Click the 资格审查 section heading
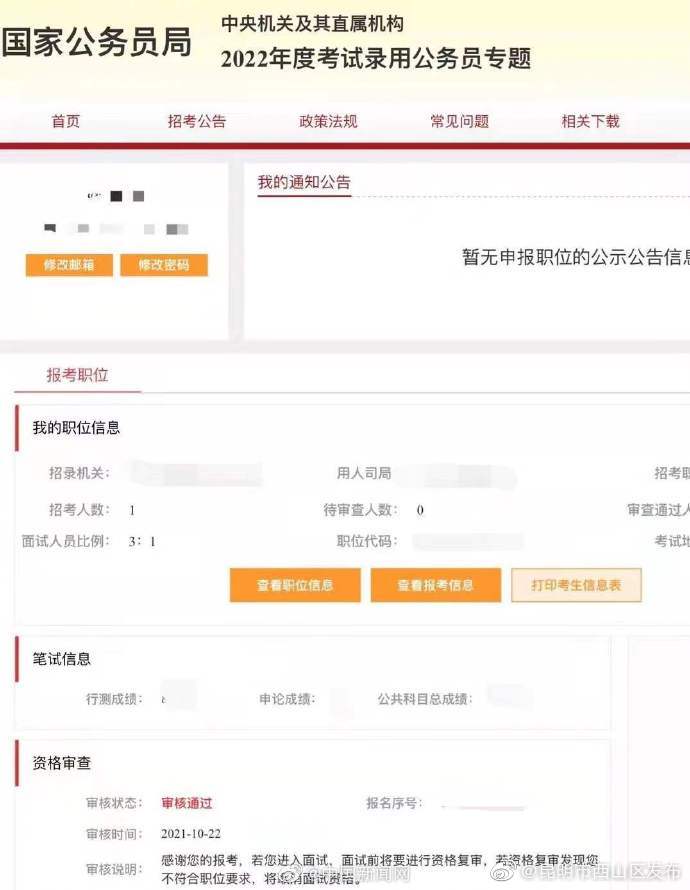The image size is (690, 890). coord(61,763)
